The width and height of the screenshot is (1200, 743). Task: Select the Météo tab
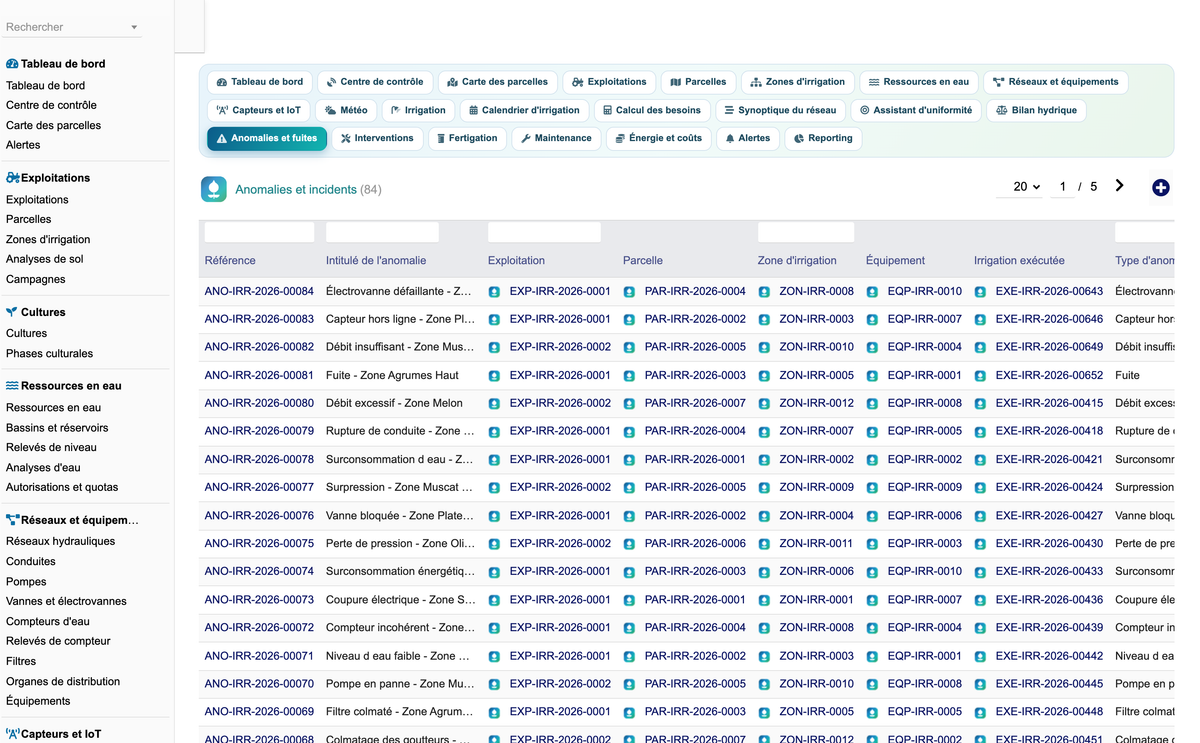click(346, 110)
